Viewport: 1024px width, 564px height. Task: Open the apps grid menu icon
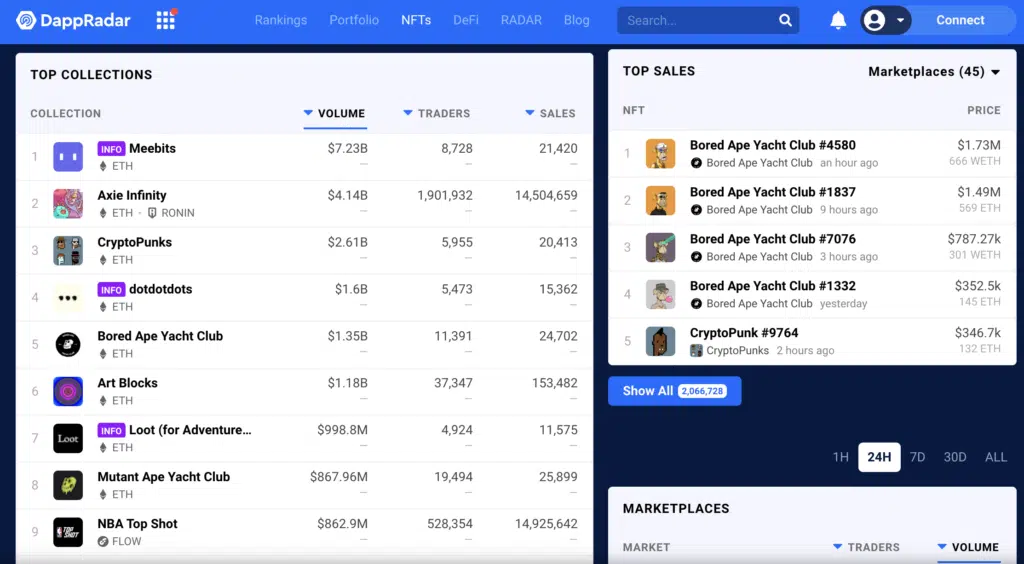(x=166, y=20)
